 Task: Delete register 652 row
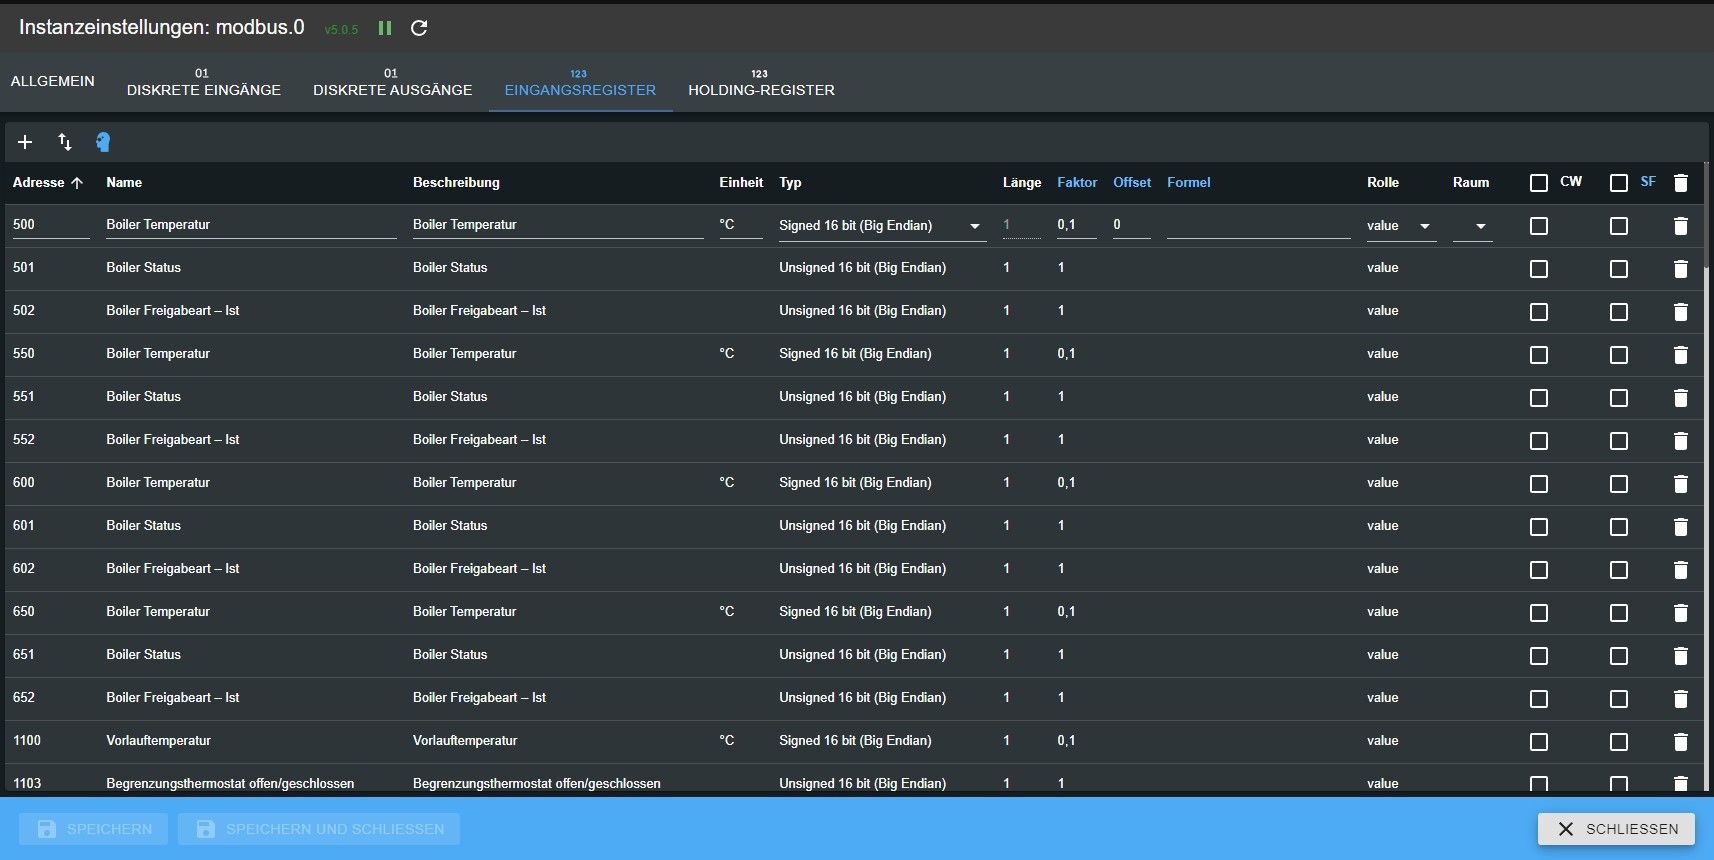1681,699
